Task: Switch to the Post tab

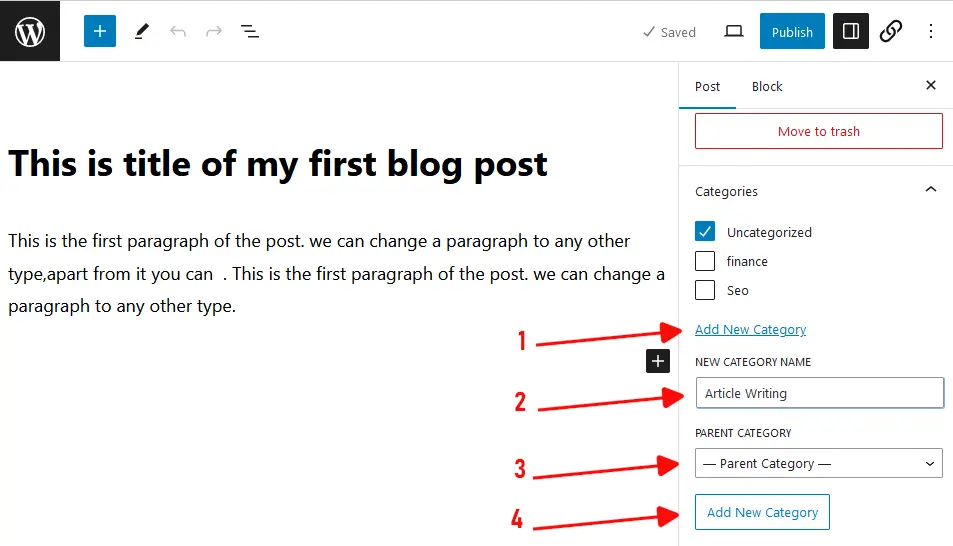Action: coord(708,86)
